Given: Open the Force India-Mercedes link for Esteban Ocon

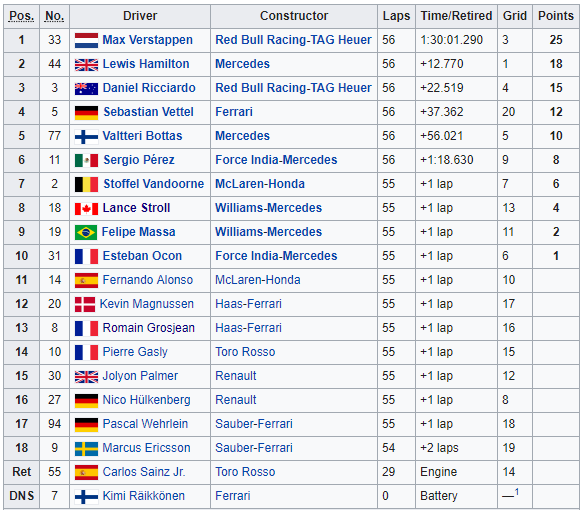Looking at the screenshot, I should tap(276, 256).
